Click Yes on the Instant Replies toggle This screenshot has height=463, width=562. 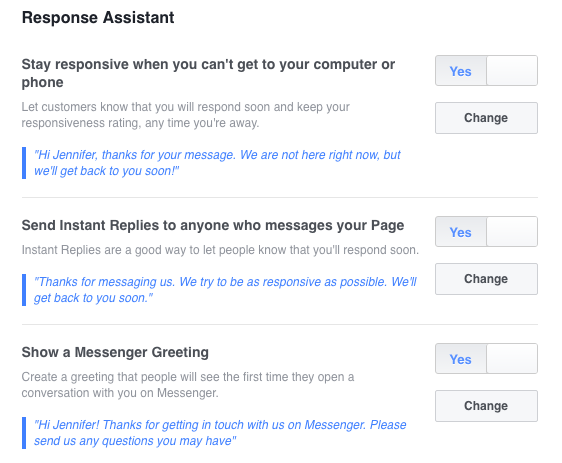pos(461,232)
